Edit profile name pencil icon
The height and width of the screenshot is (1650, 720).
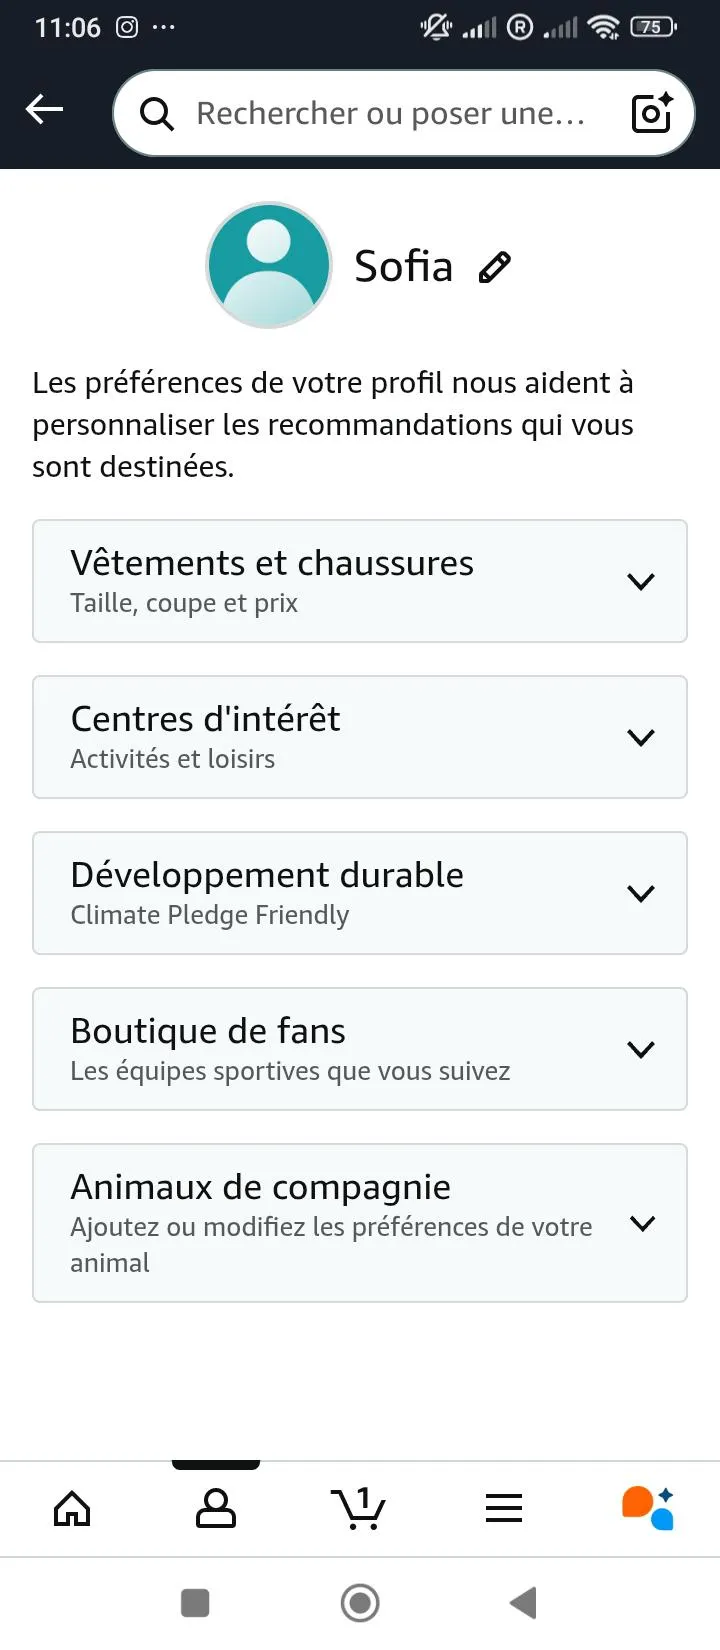point(495,267)
